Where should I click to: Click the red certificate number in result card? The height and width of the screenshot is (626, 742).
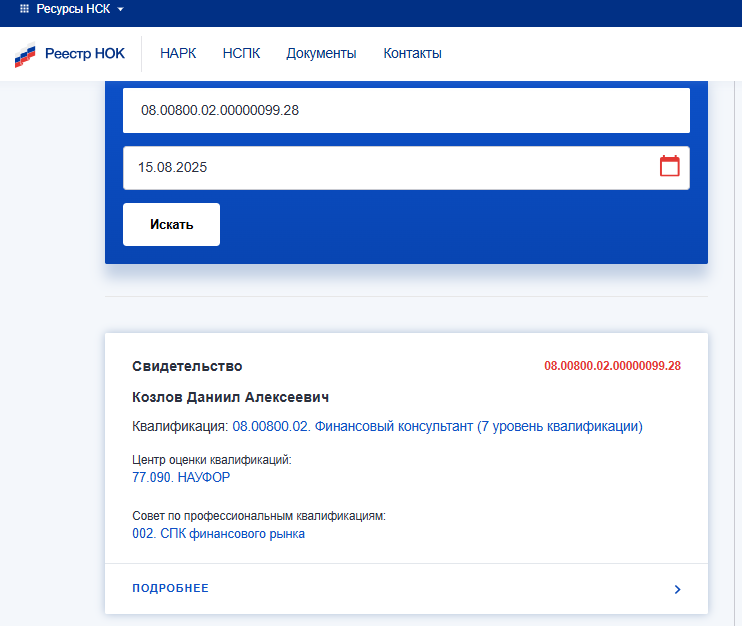(x=612, y=366)
